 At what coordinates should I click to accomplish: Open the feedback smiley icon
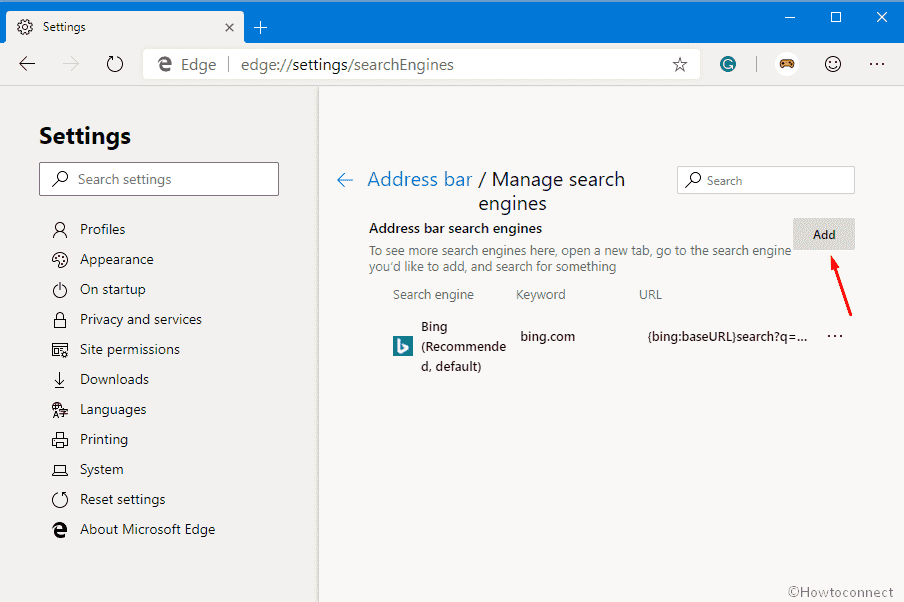pos(833,64)
